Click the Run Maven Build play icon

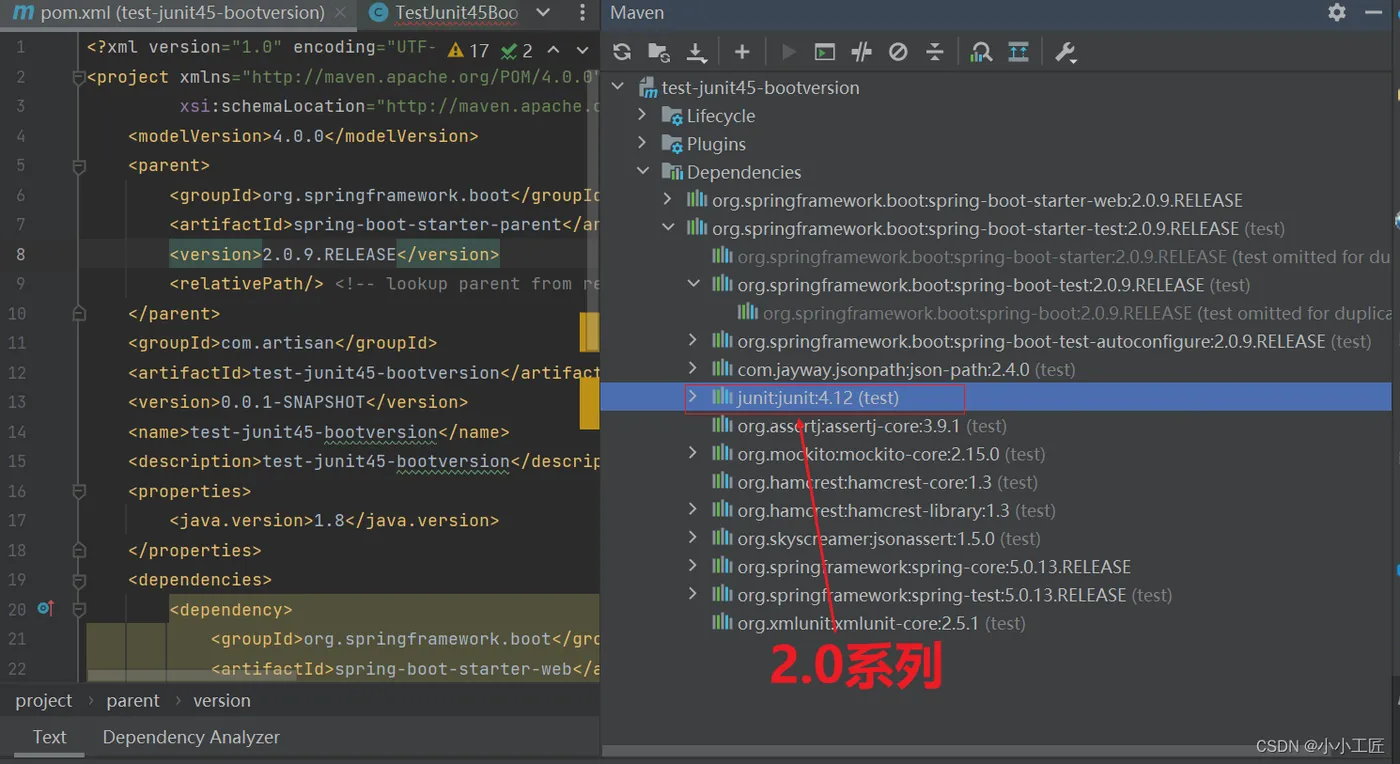pos(788,52)
